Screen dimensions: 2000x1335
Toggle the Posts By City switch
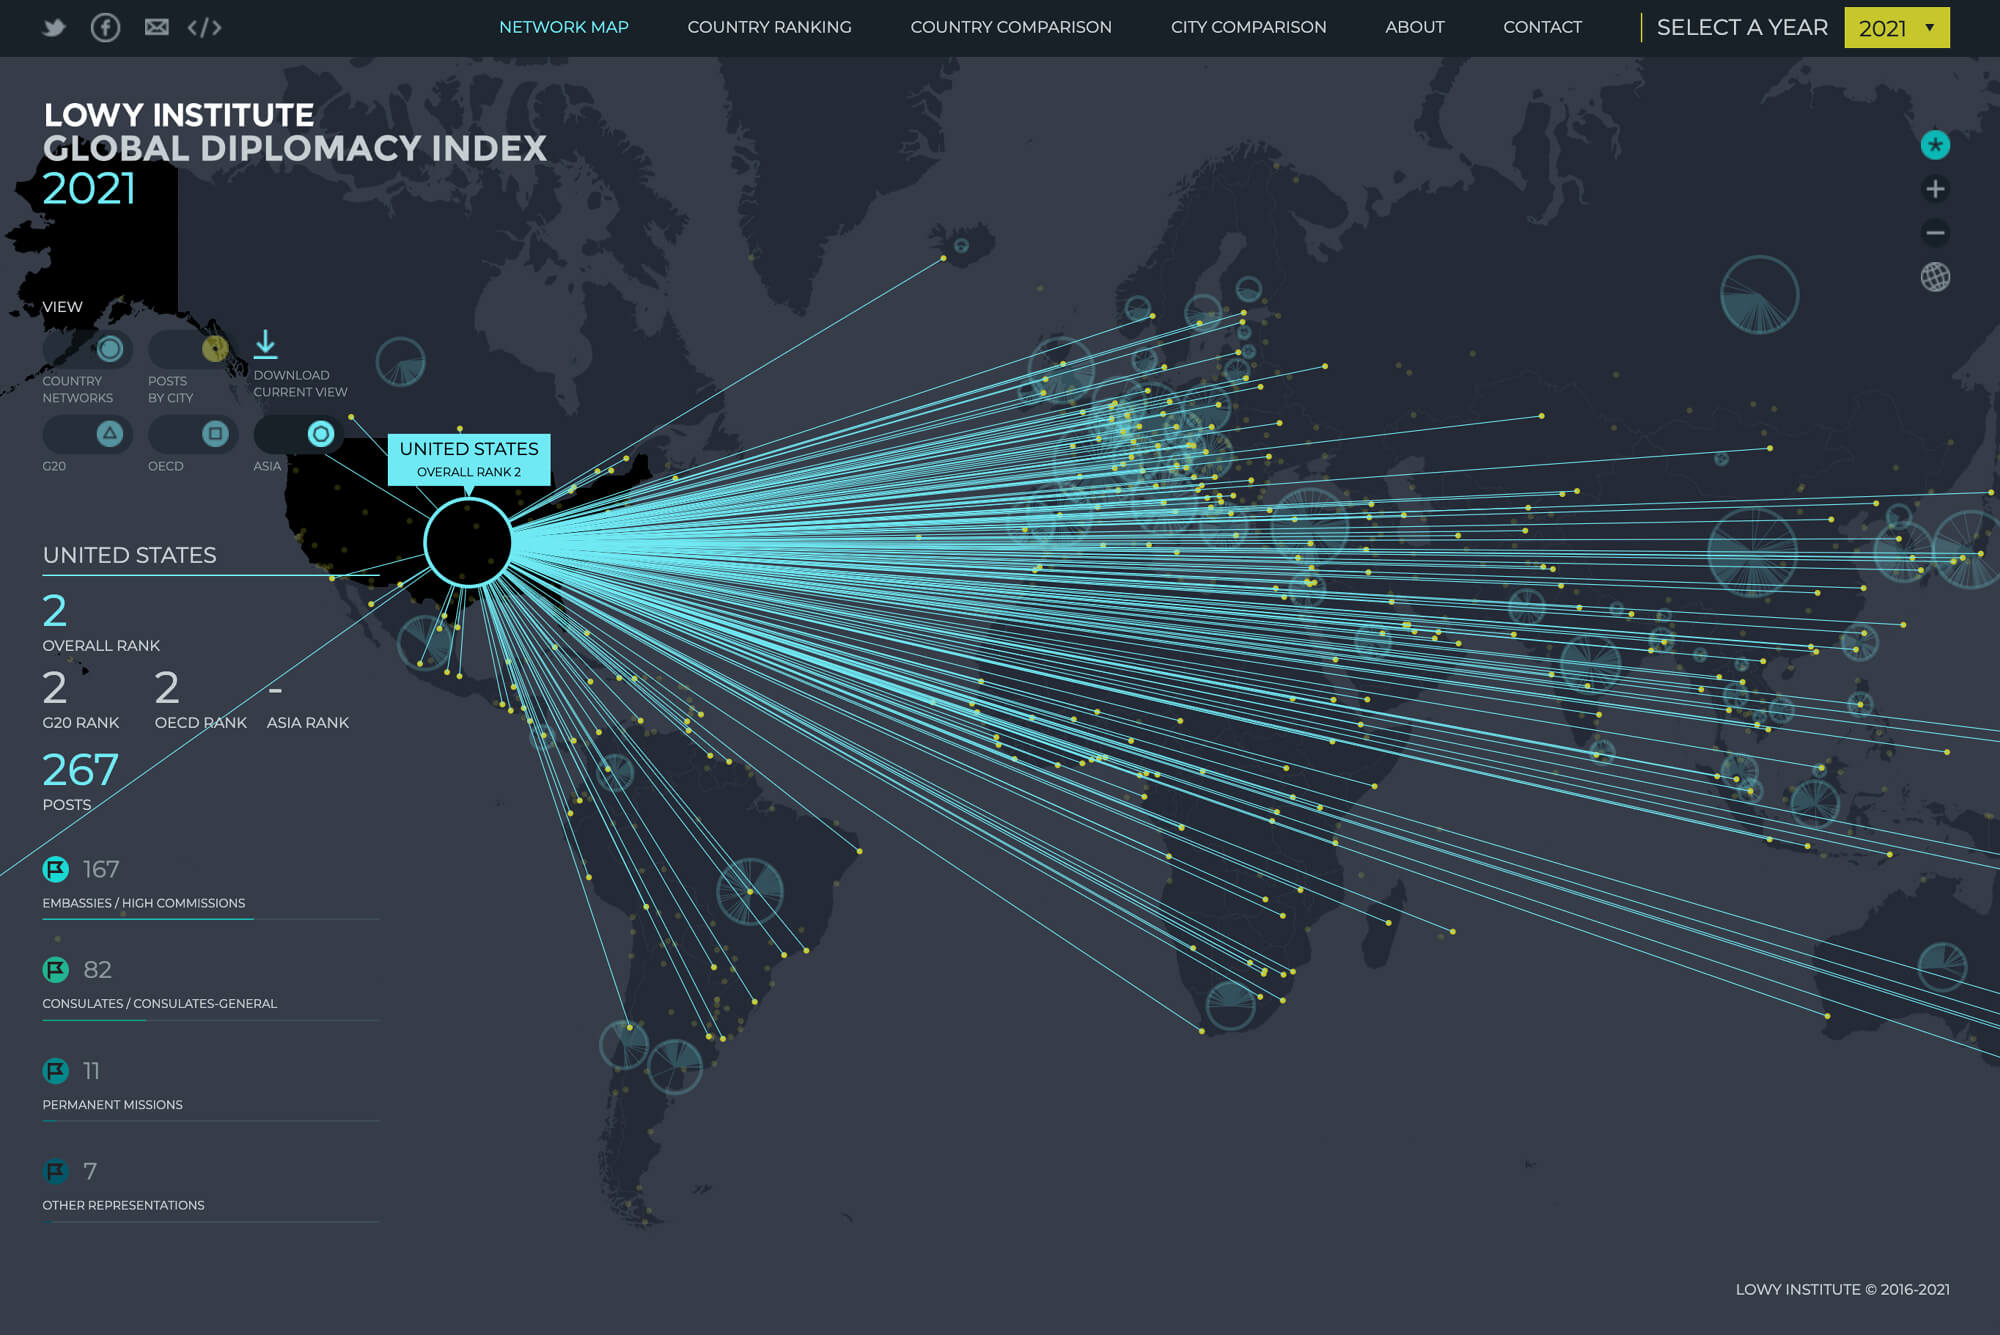193,348
